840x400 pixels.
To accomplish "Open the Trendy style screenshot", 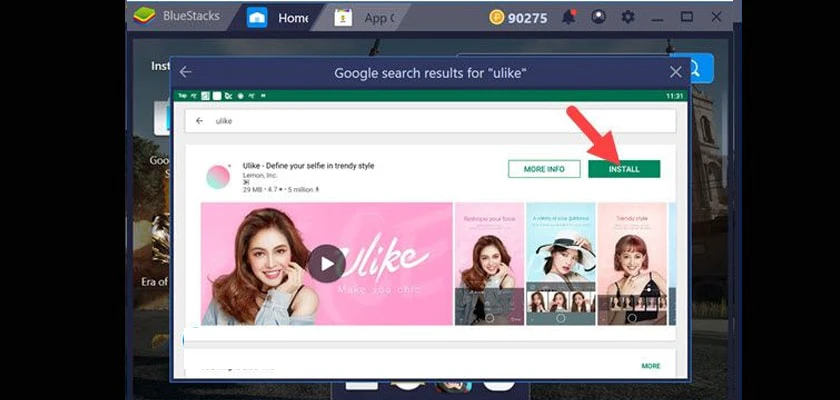I will pos(632,263).
